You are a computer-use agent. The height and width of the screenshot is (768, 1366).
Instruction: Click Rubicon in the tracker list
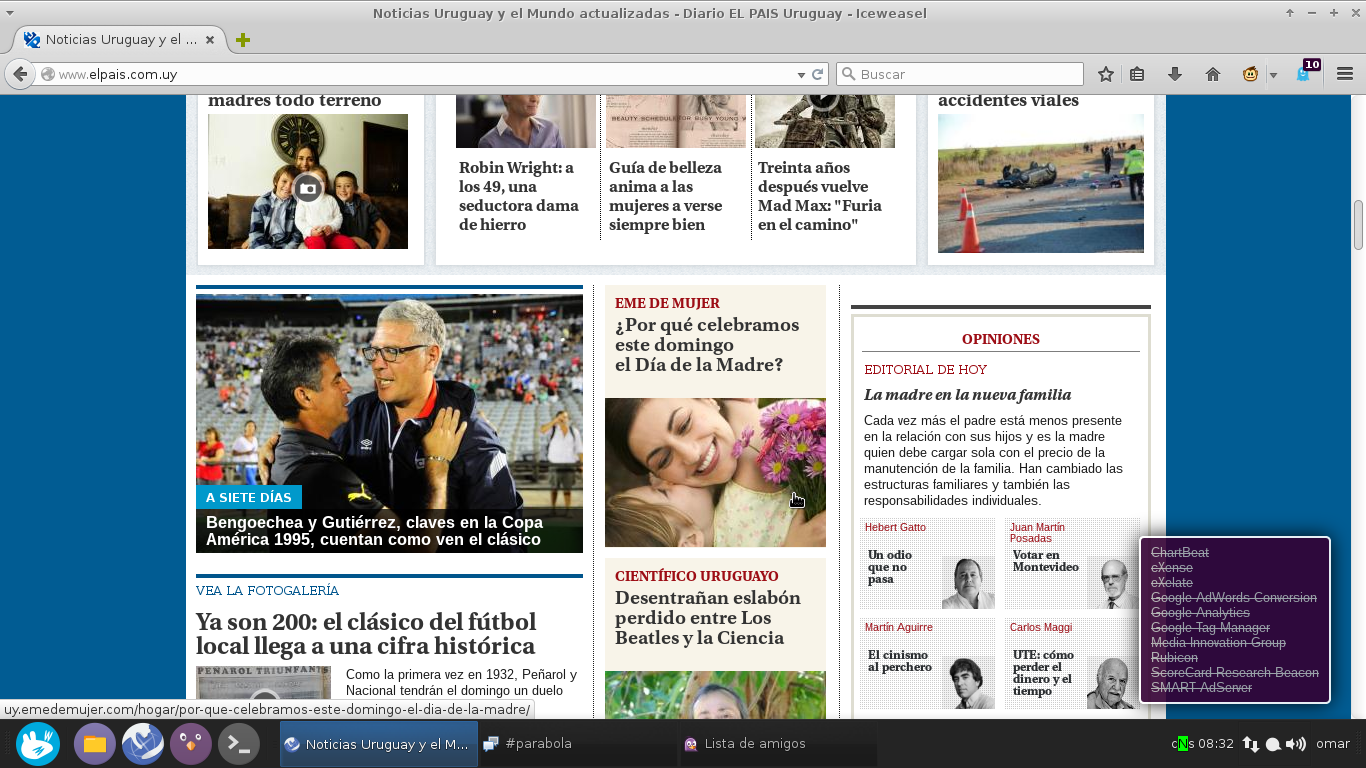(1174, 657)
